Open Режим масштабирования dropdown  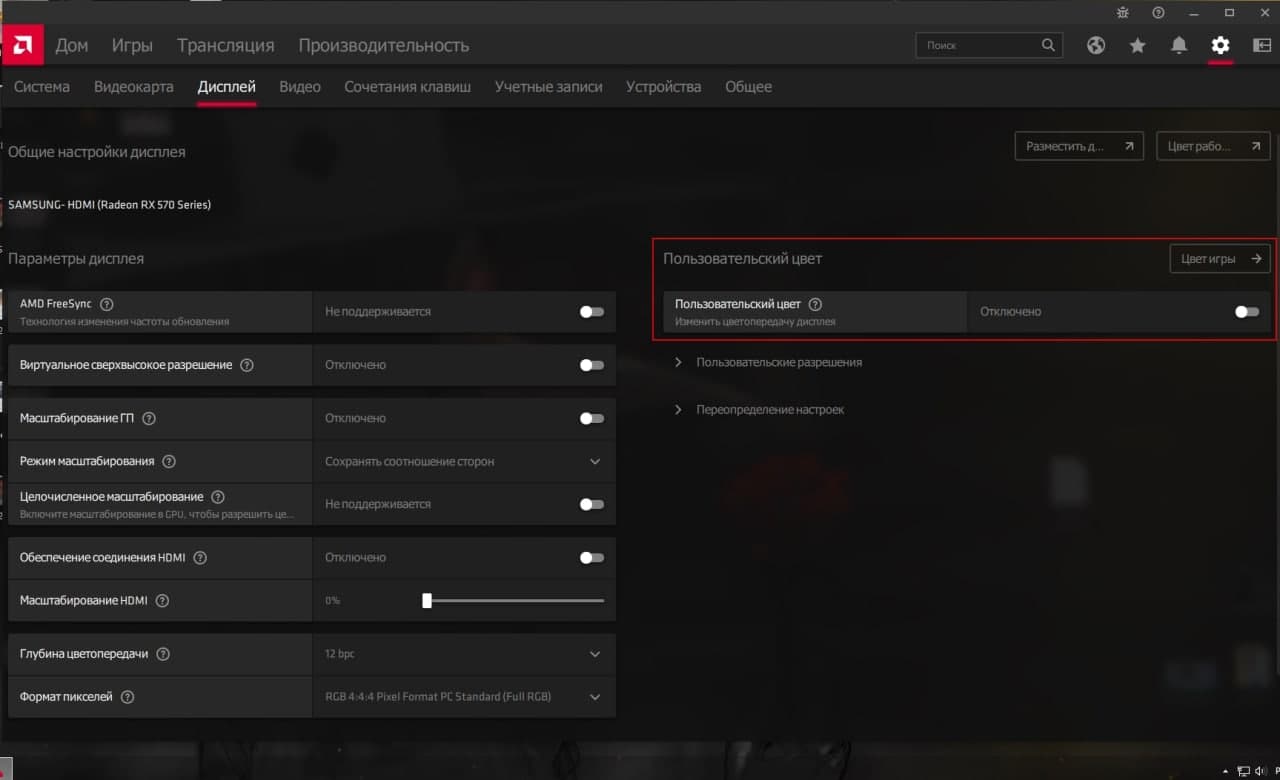click(464, 461)
